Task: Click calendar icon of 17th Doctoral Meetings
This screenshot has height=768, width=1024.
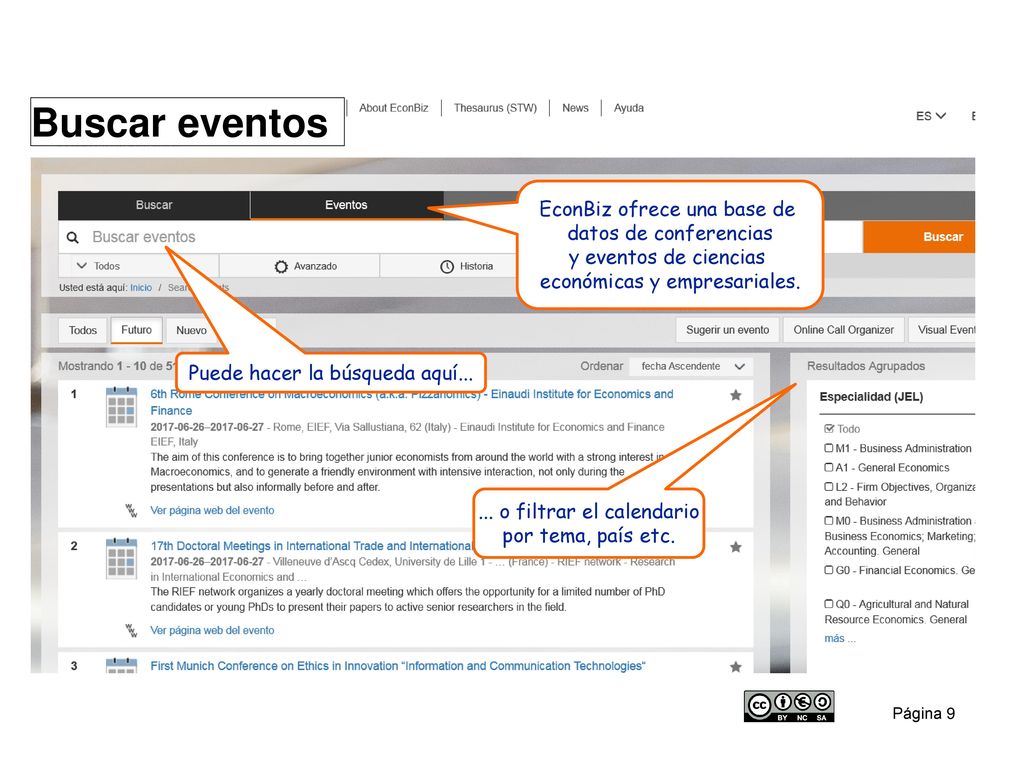Action: click(x=121, y=559)
